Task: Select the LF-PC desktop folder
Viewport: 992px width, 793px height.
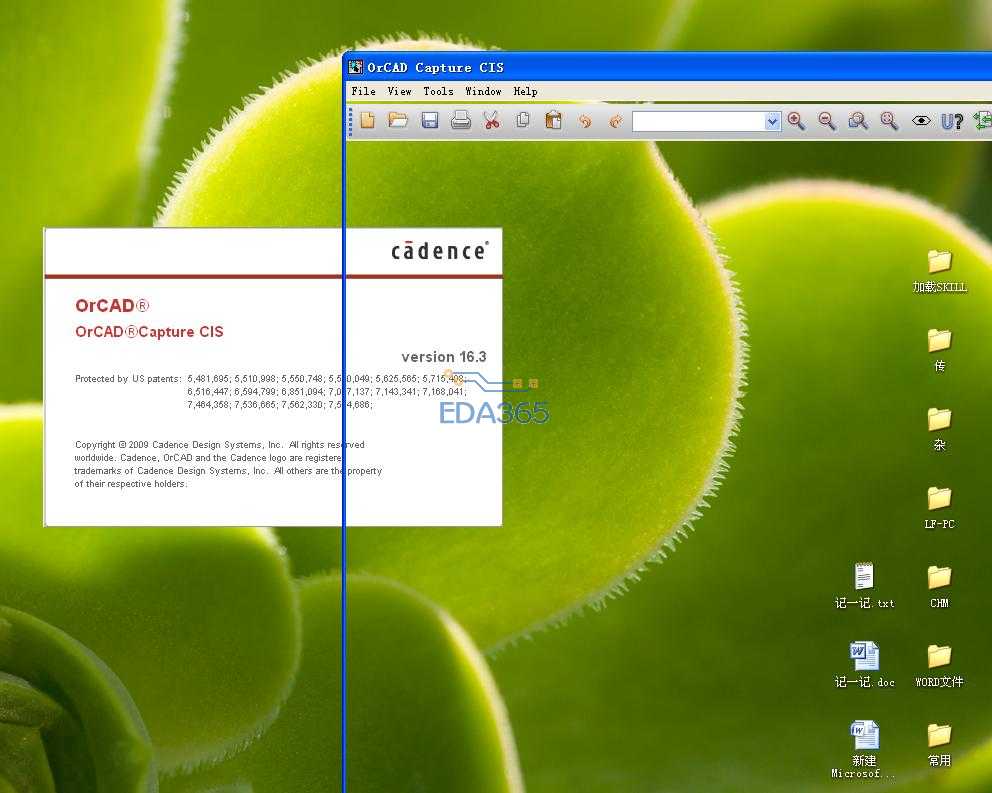Action: (x=939, y=508)
